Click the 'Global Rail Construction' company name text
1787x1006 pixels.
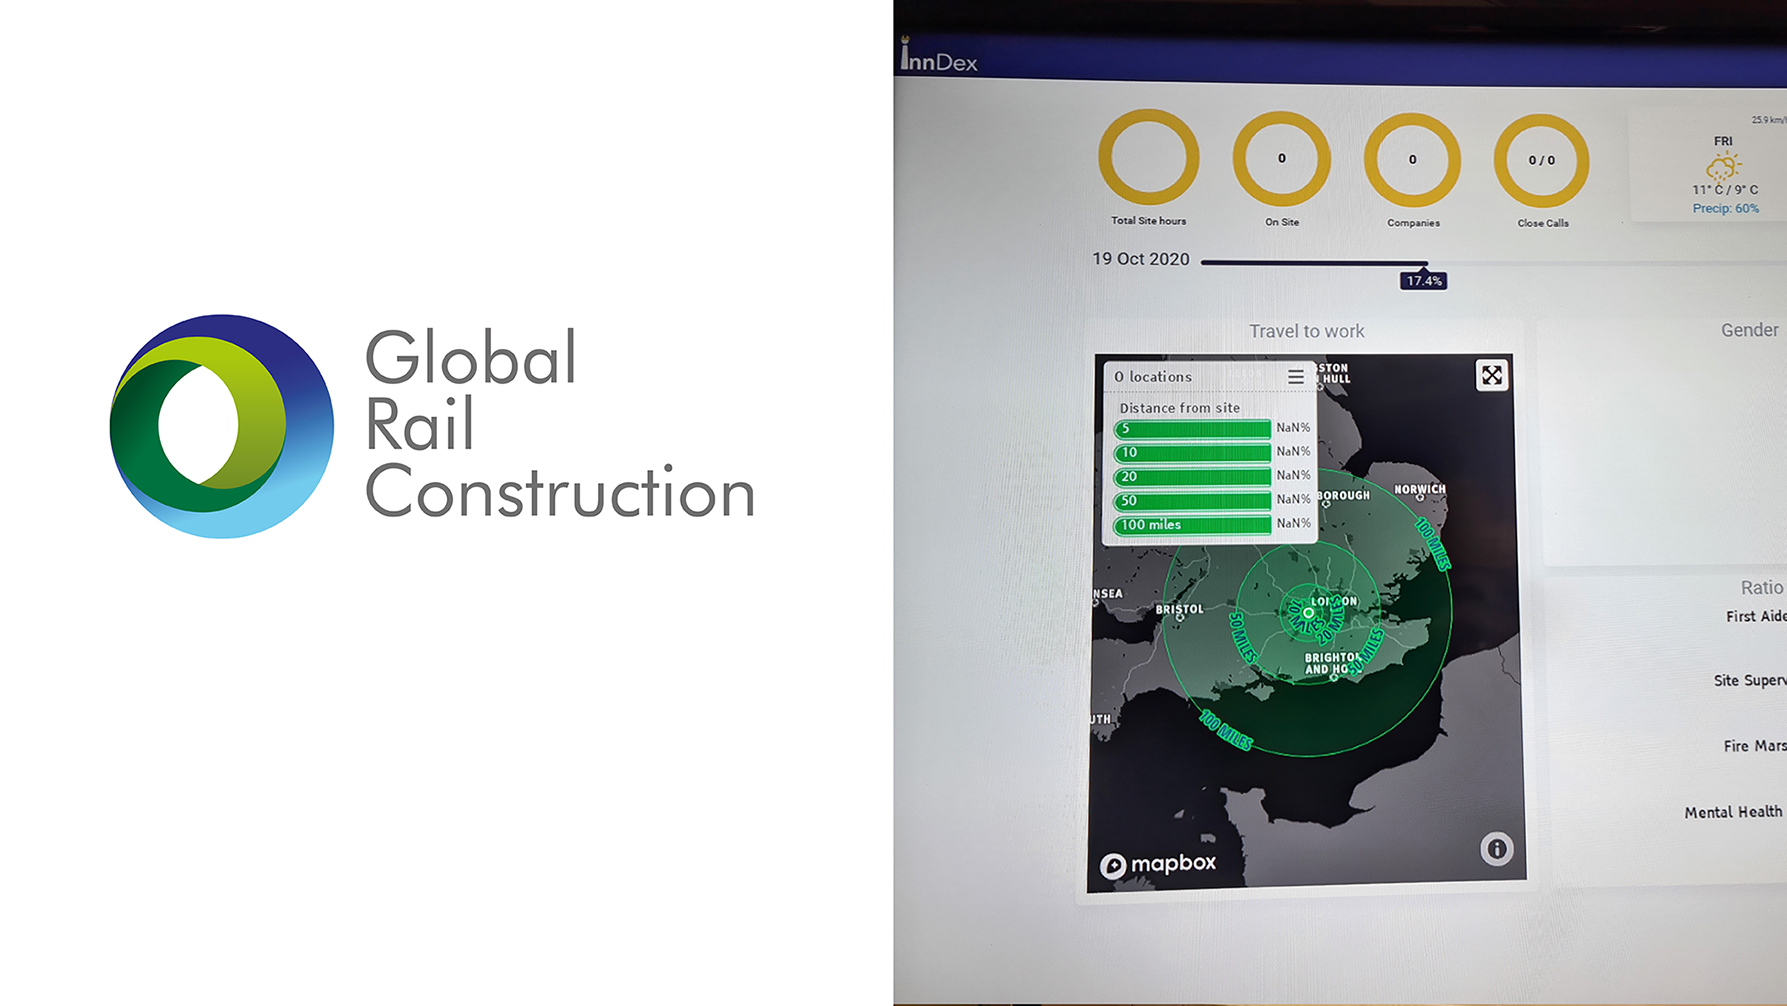tap(560, 424)
